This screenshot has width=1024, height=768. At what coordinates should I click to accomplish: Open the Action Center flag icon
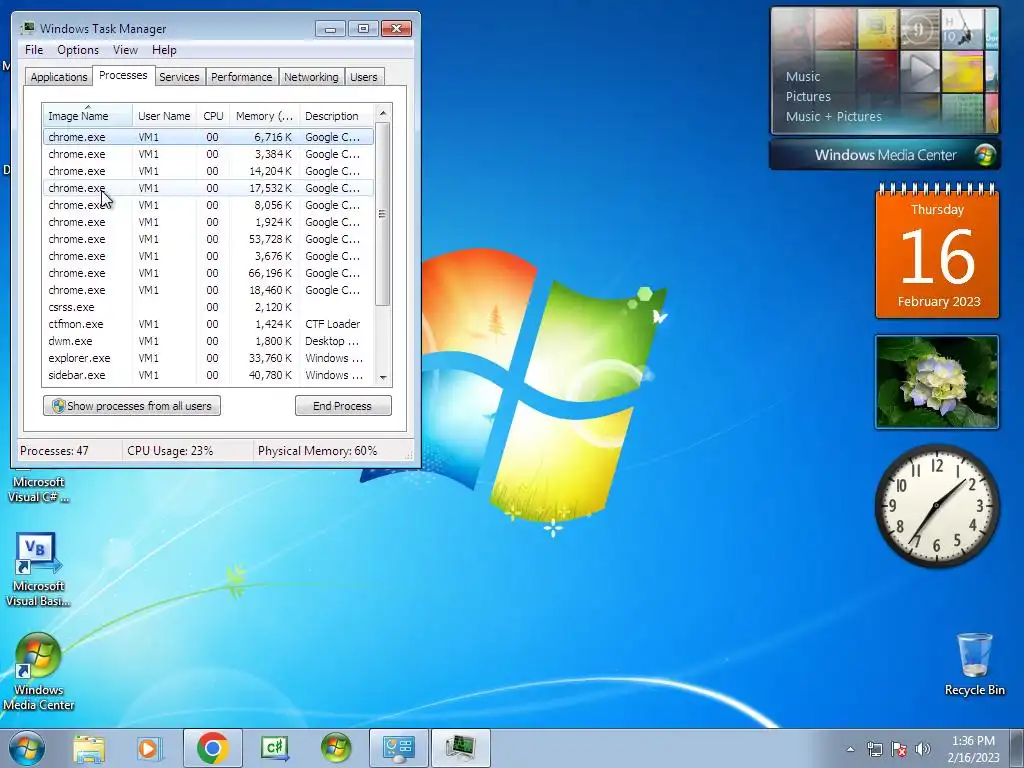click(899, 749)
